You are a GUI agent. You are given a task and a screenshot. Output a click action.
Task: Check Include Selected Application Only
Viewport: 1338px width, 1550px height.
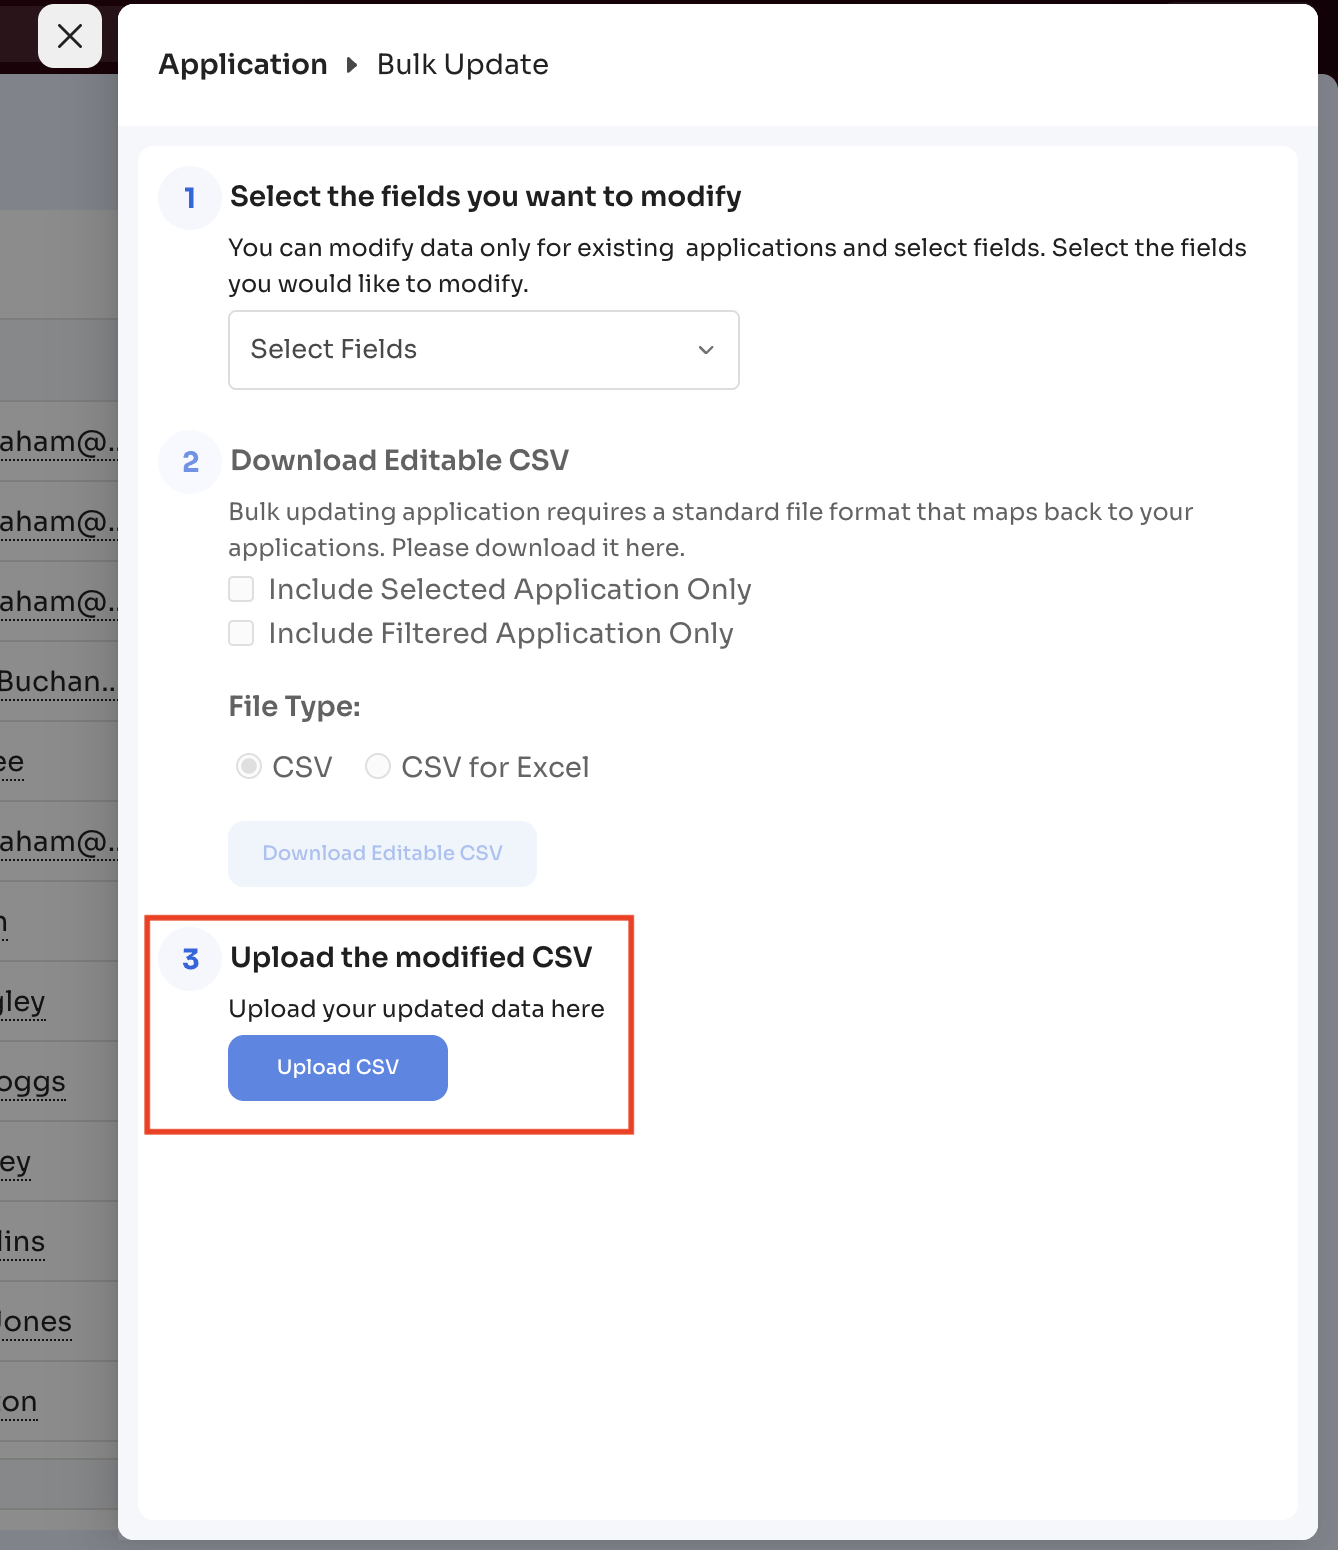(241, 589)
